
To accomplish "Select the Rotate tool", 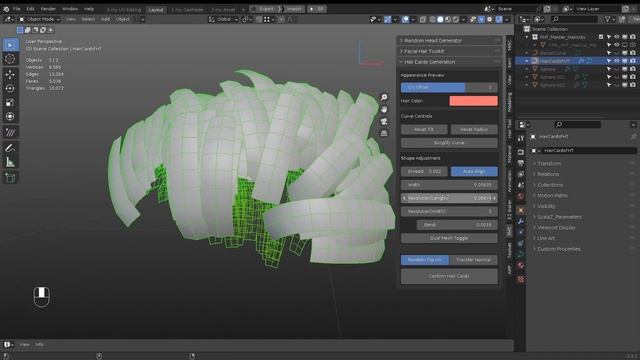I will click(x=10, y=88).
